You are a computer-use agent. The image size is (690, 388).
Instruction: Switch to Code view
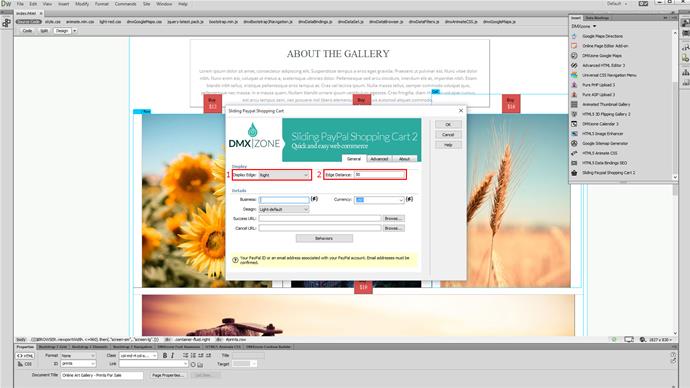pos(27,31)
